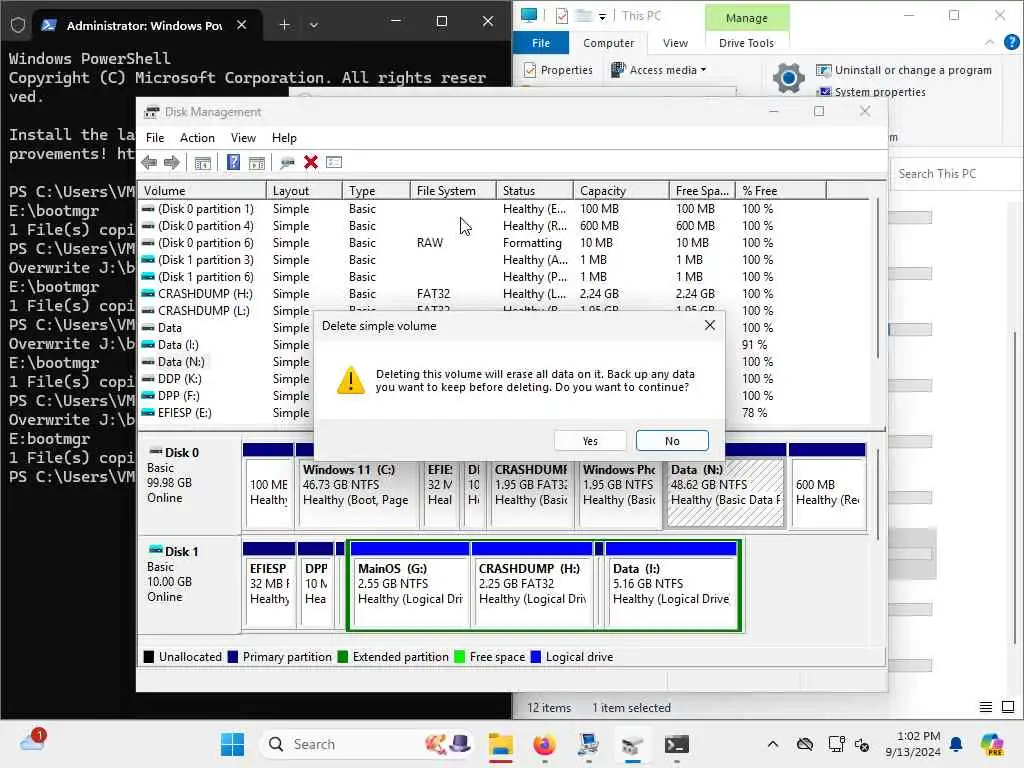
Task: Open Windows Start button
Action: tap(232, 744)
